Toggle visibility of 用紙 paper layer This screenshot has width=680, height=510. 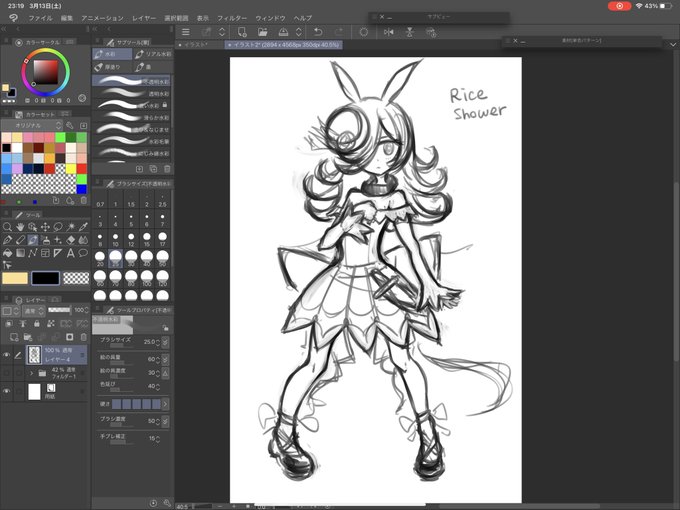[x=7, y=391]
